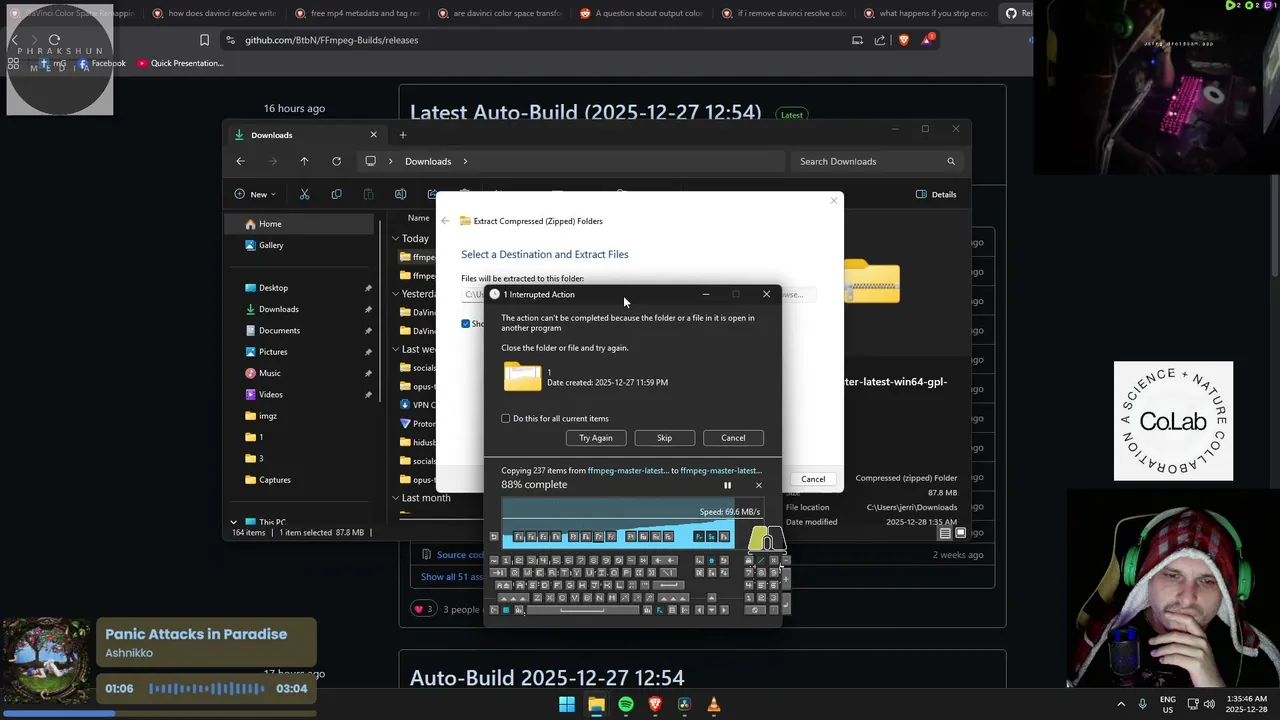The image size is (1280, 720).
Task: Click the Explorer back arrow
Action: tap(240, 161)
